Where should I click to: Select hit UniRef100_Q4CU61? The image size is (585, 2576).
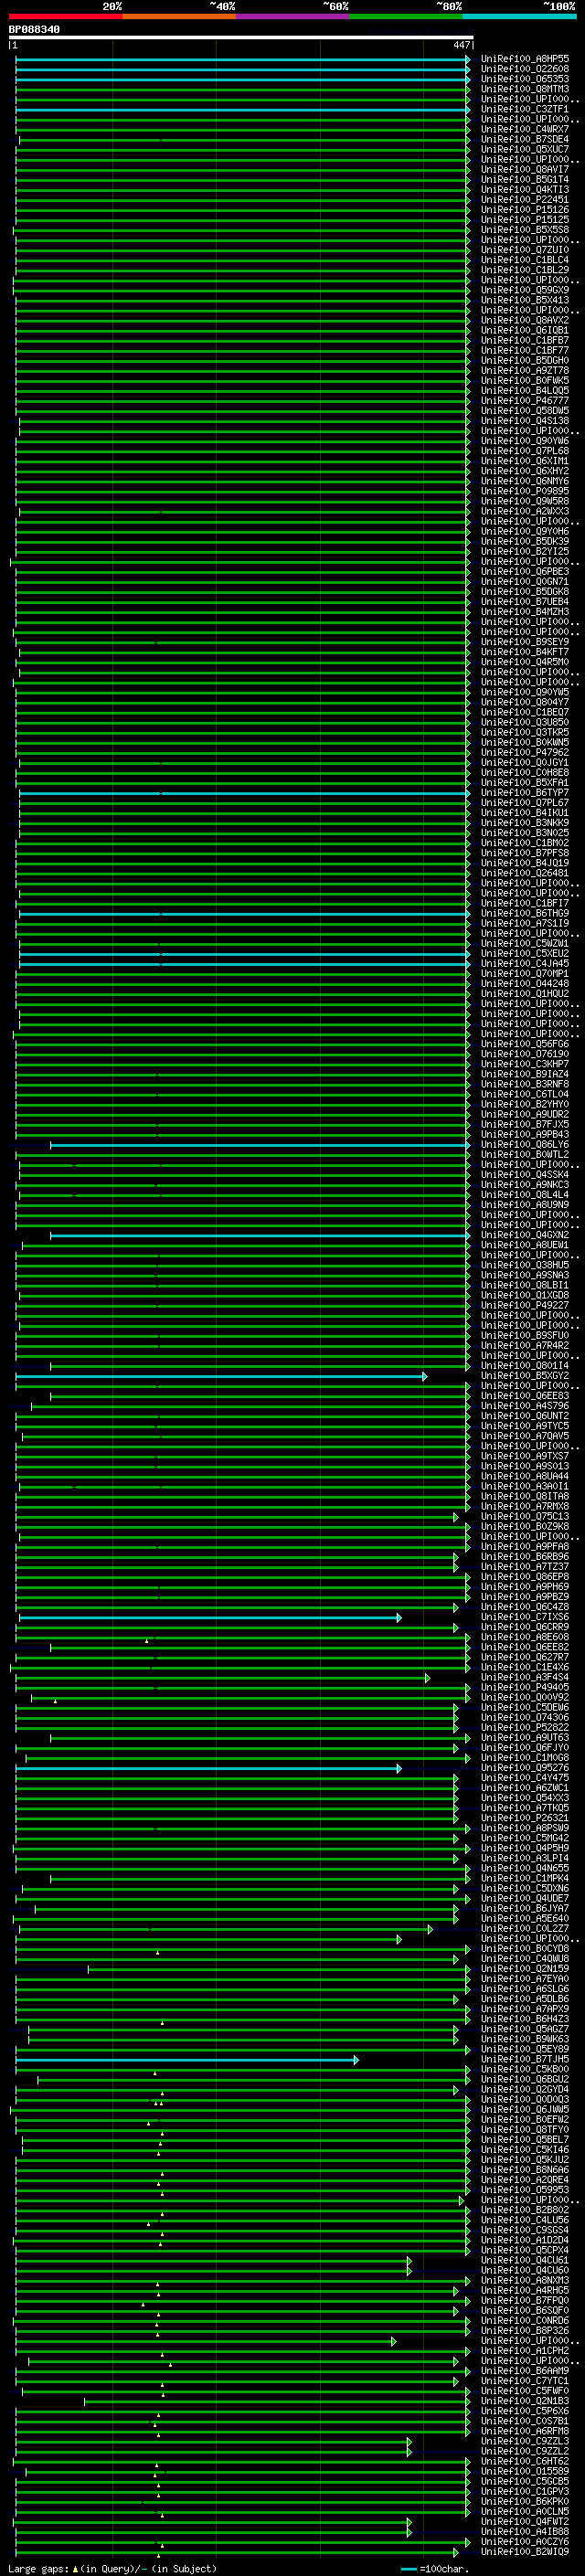click(x=525, y=2260)
